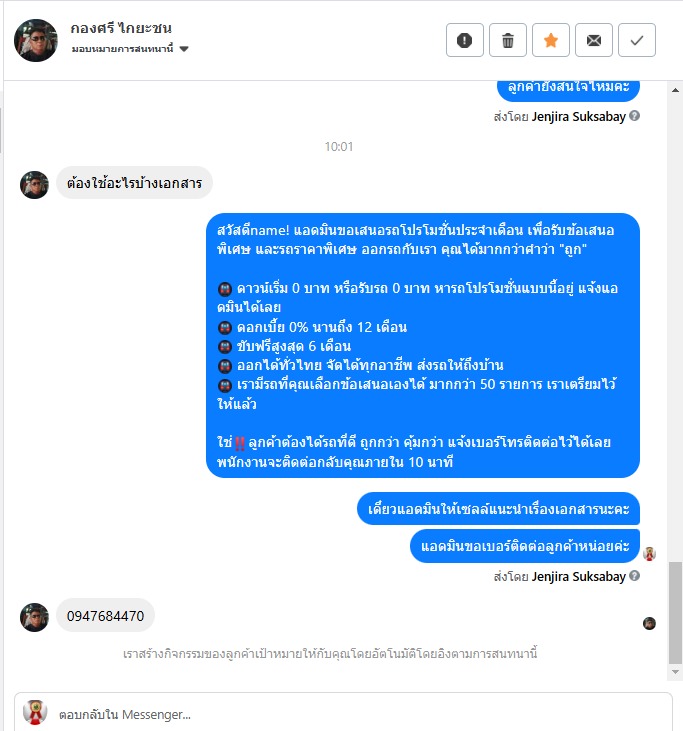Toggle the orange star follow-up flag
This screenshot has width=683, height=731.
(551, 40)
